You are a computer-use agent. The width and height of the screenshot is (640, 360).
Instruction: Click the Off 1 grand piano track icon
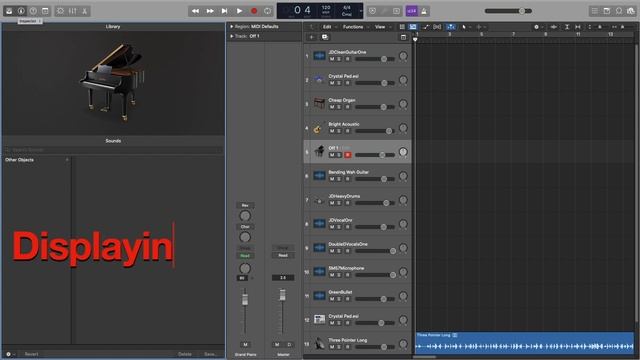point(319,152)
